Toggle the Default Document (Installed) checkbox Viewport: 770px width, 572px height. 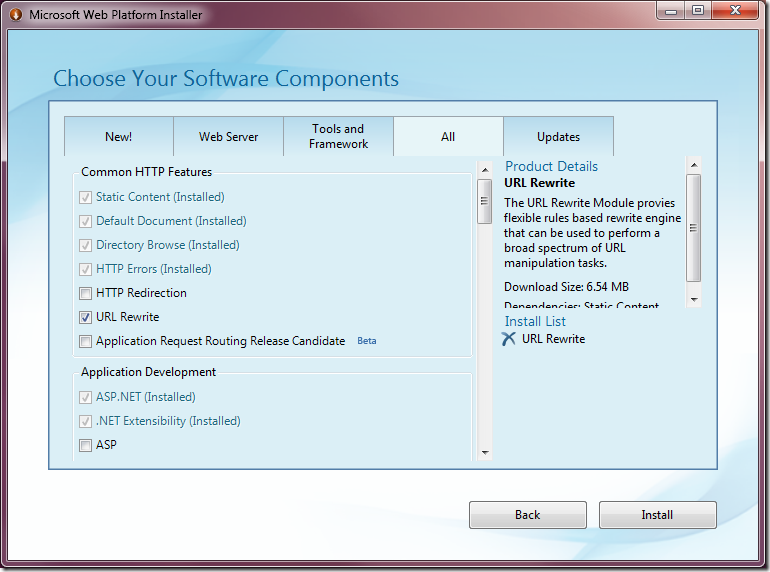(85, 221)
